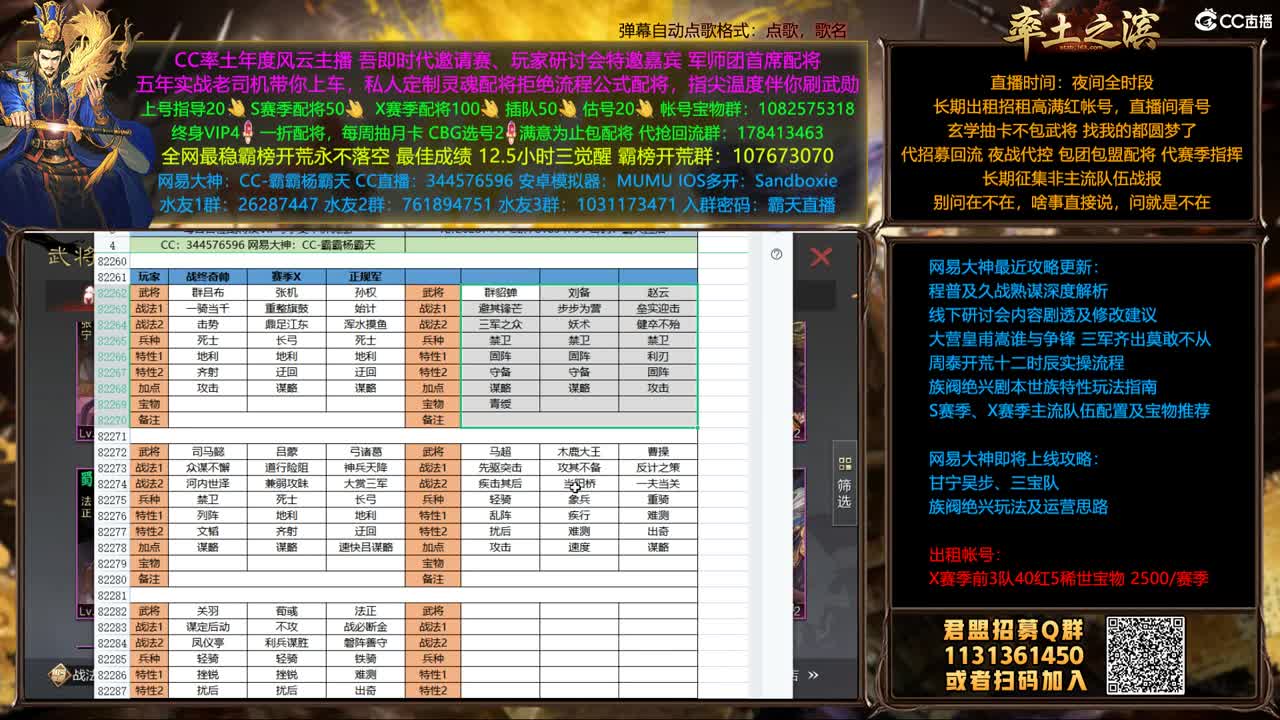Select cell 曹操
The image size is (1280, 720).
click(x=658, y=451)
